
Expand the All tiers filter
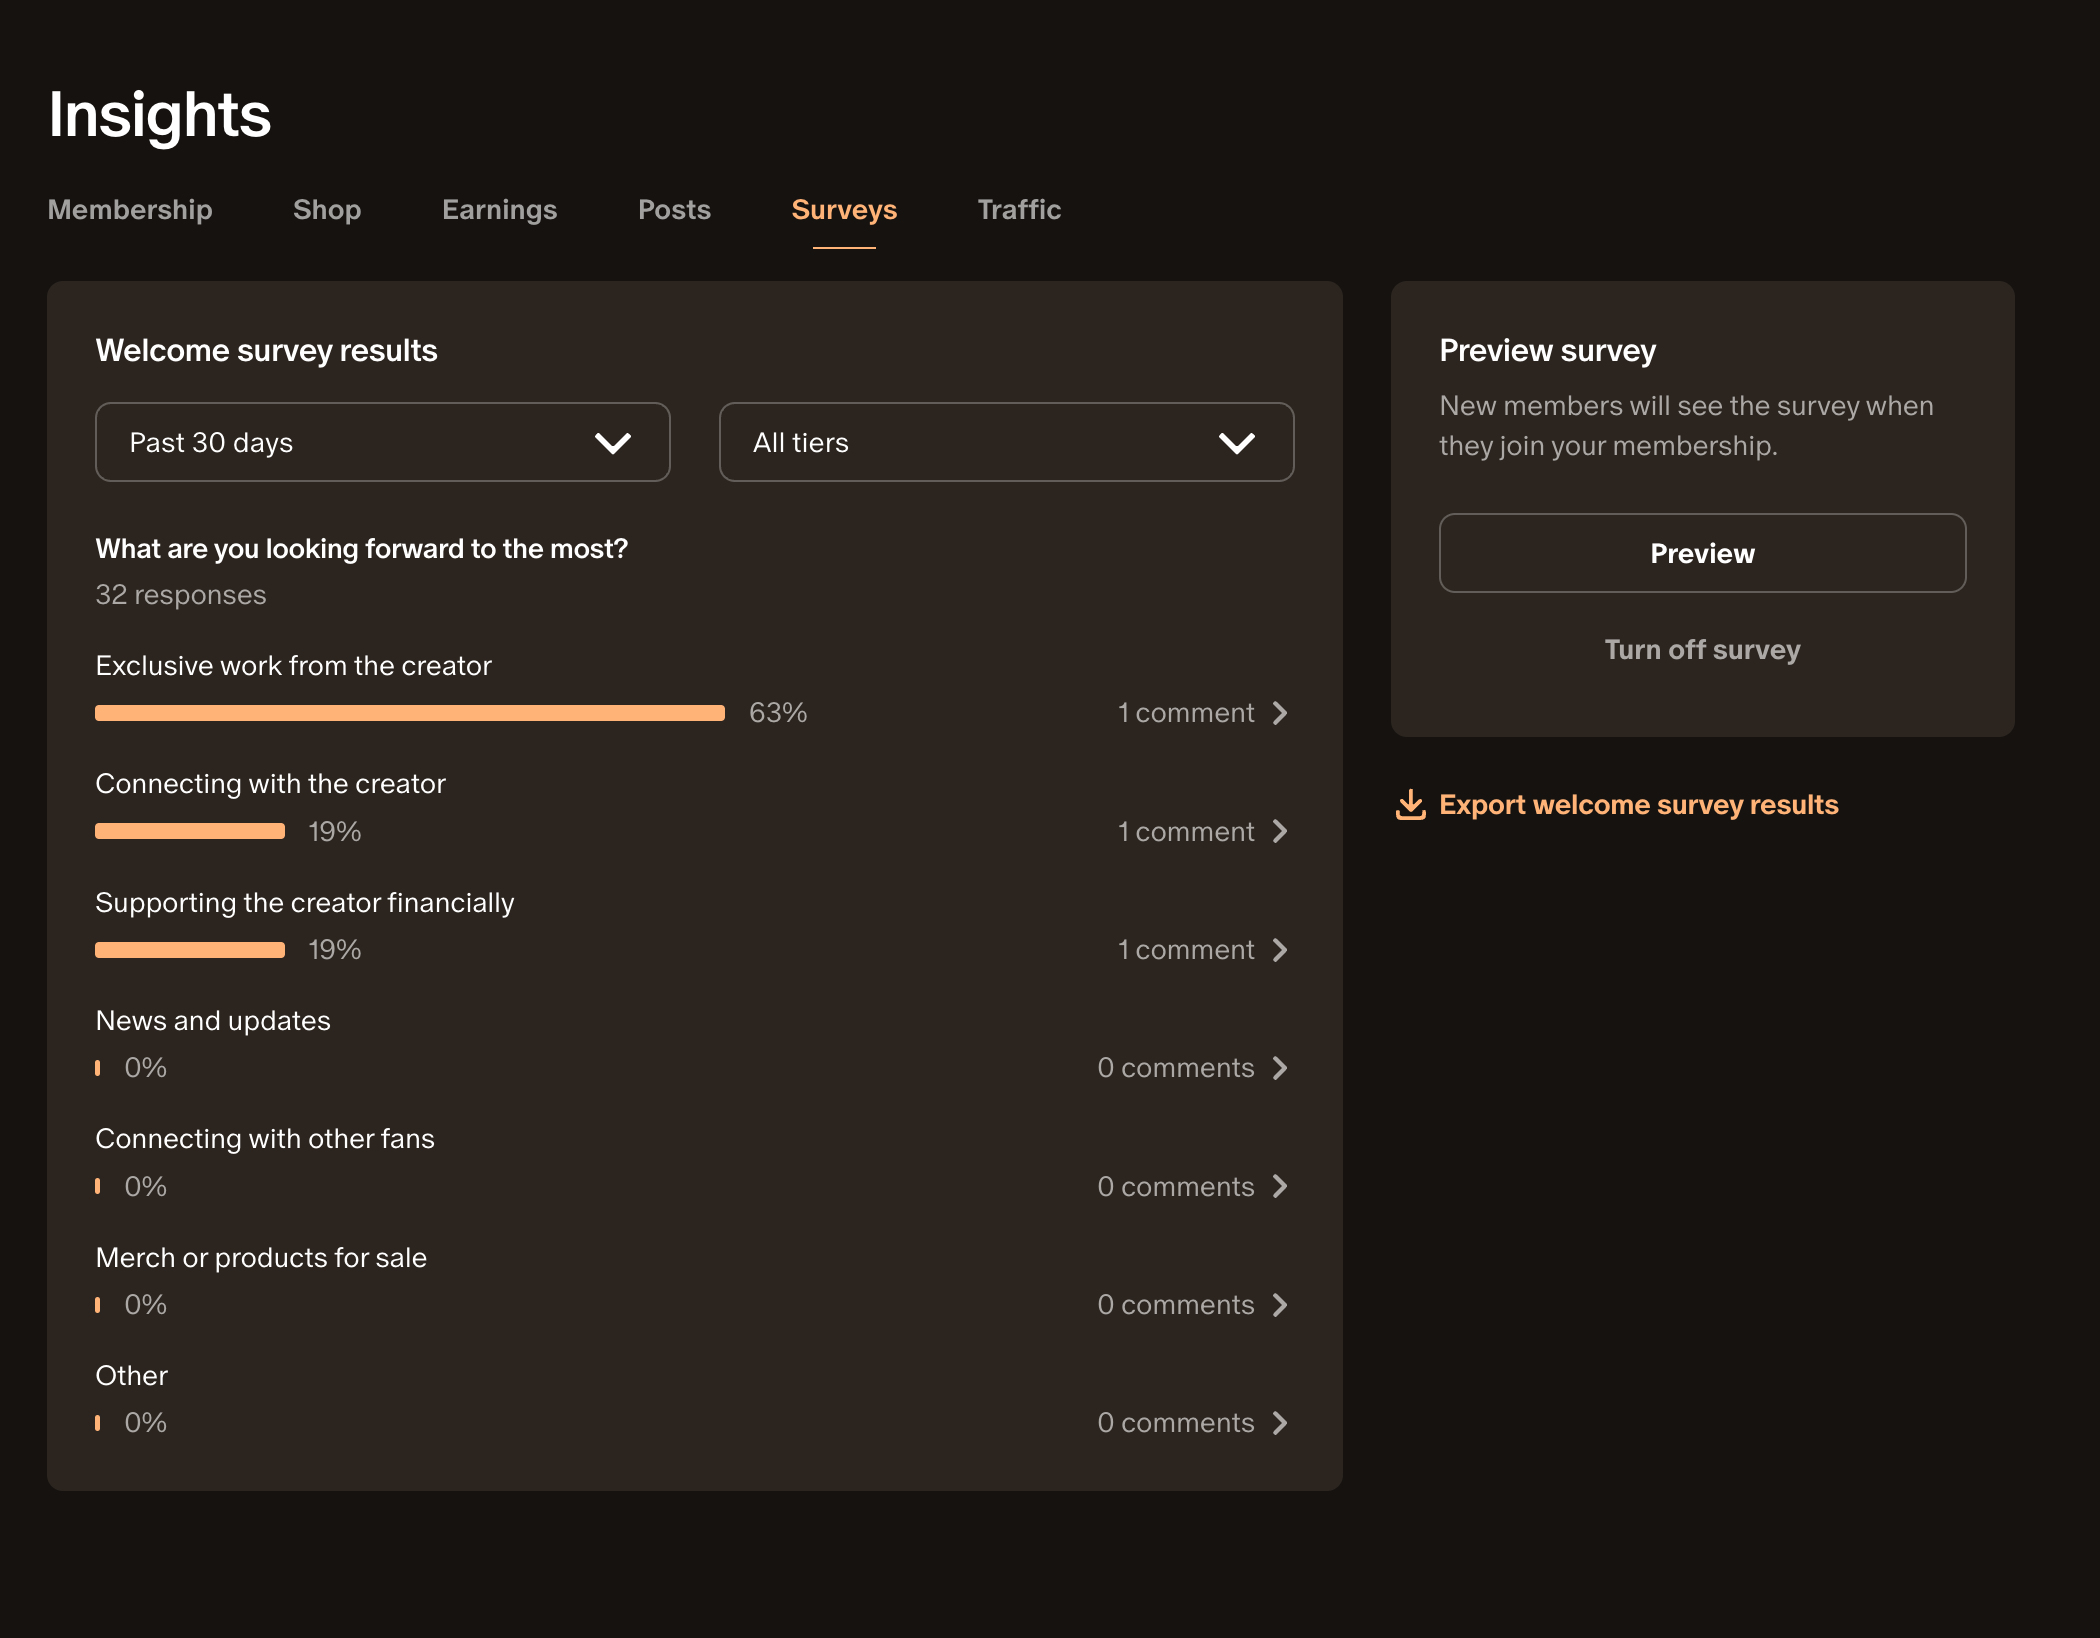tap(1006, 441)
